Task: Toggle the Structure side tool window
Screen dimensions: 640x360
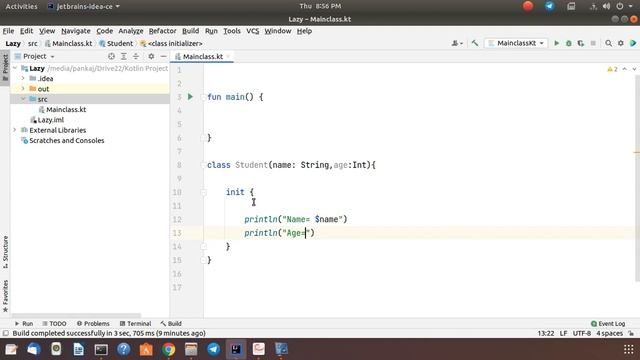Action: 5,252
